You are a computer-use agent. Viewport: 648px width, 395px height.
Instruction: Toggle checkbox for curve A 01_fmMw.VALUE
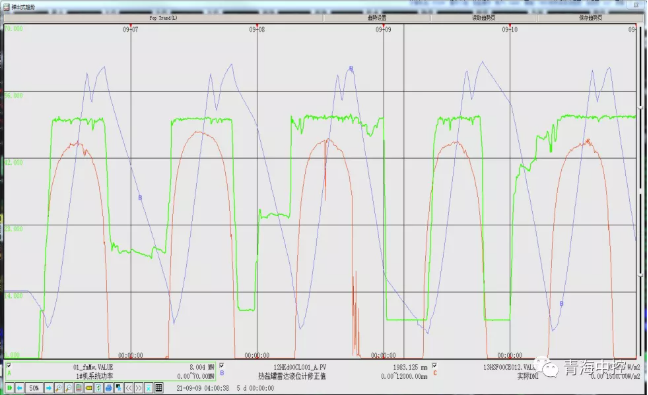9,366
